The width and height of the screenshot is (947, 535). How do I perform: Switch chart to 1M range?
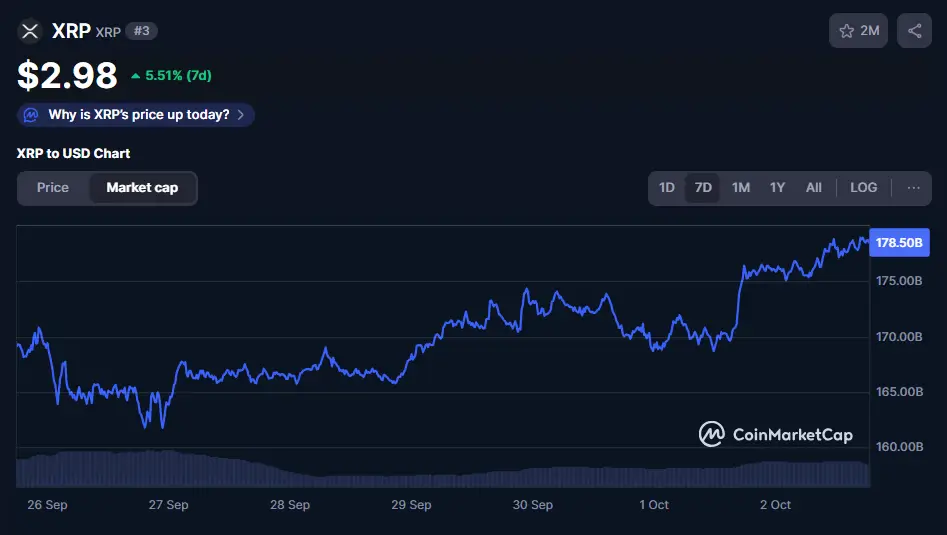[x=740, y=188]
